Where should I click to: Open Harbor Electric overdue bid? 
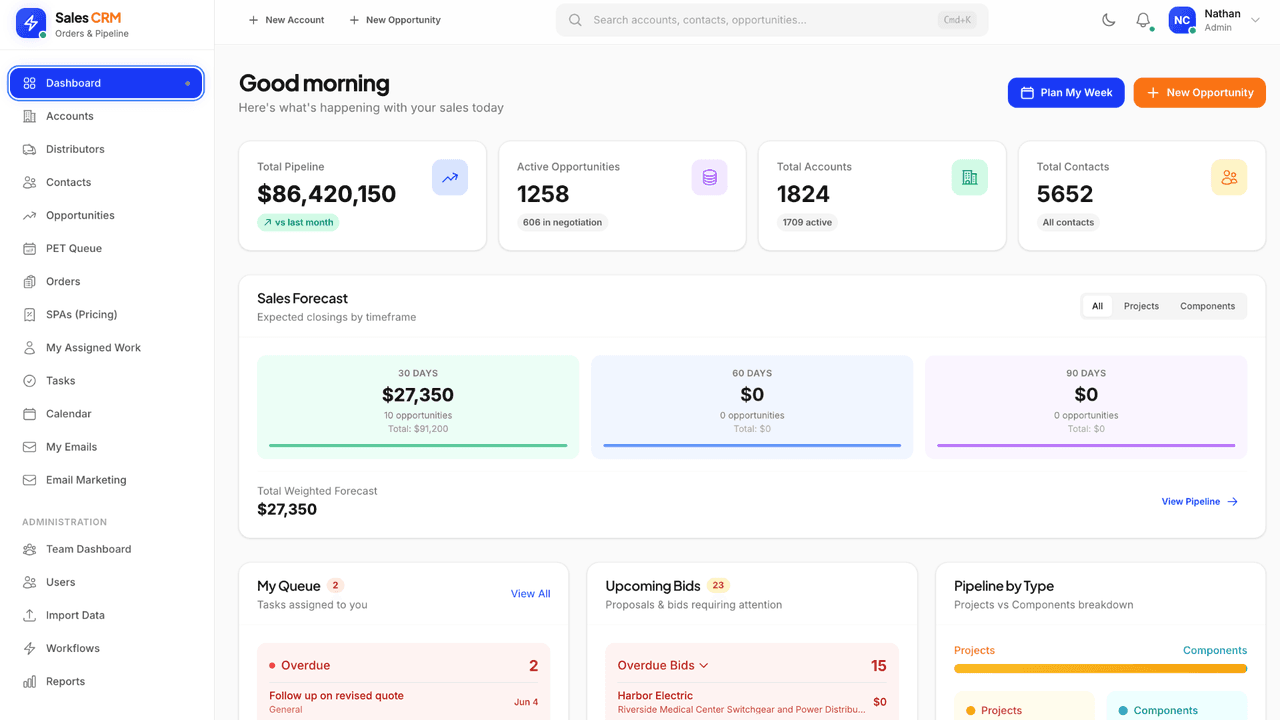tap(752, 702)
